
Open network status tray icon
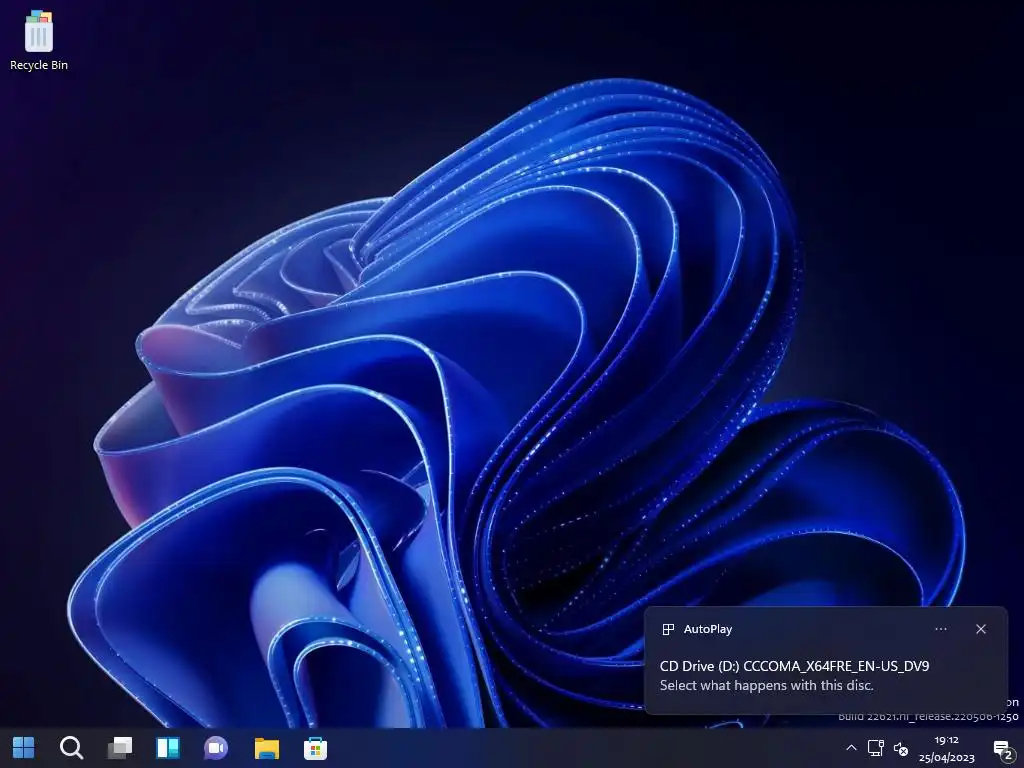[x=876, y=748]
